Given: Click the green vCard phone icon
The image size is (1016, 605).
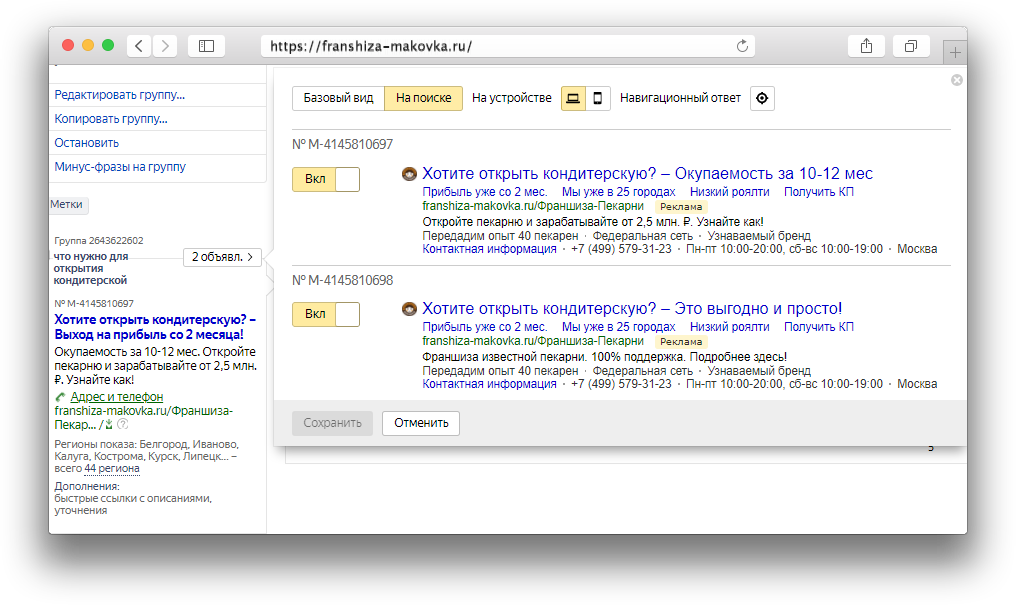Looking at the screenshot, I should (x=60, y=397).
